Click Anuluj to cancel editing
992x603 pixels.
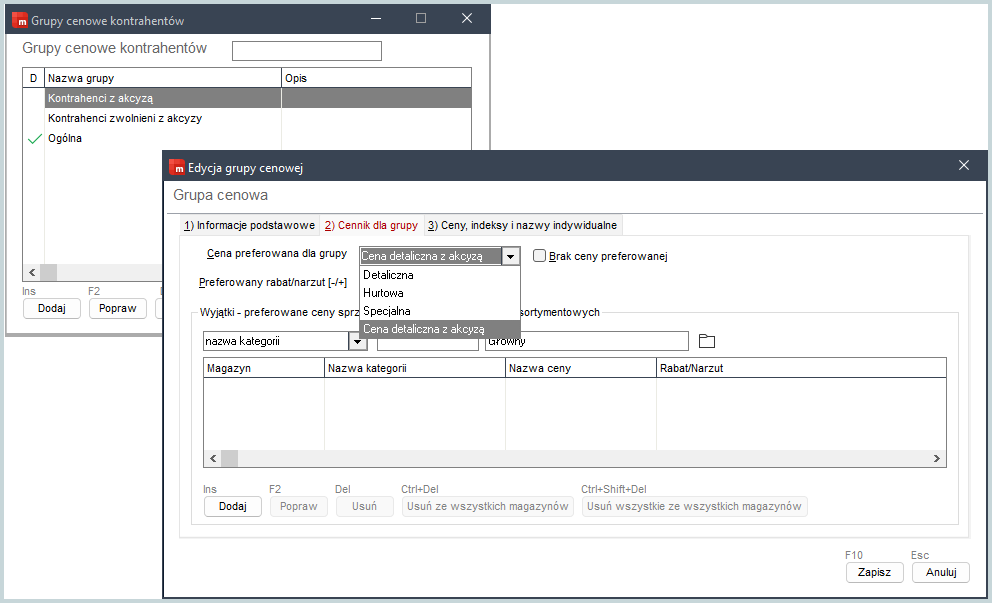point(941,572)
